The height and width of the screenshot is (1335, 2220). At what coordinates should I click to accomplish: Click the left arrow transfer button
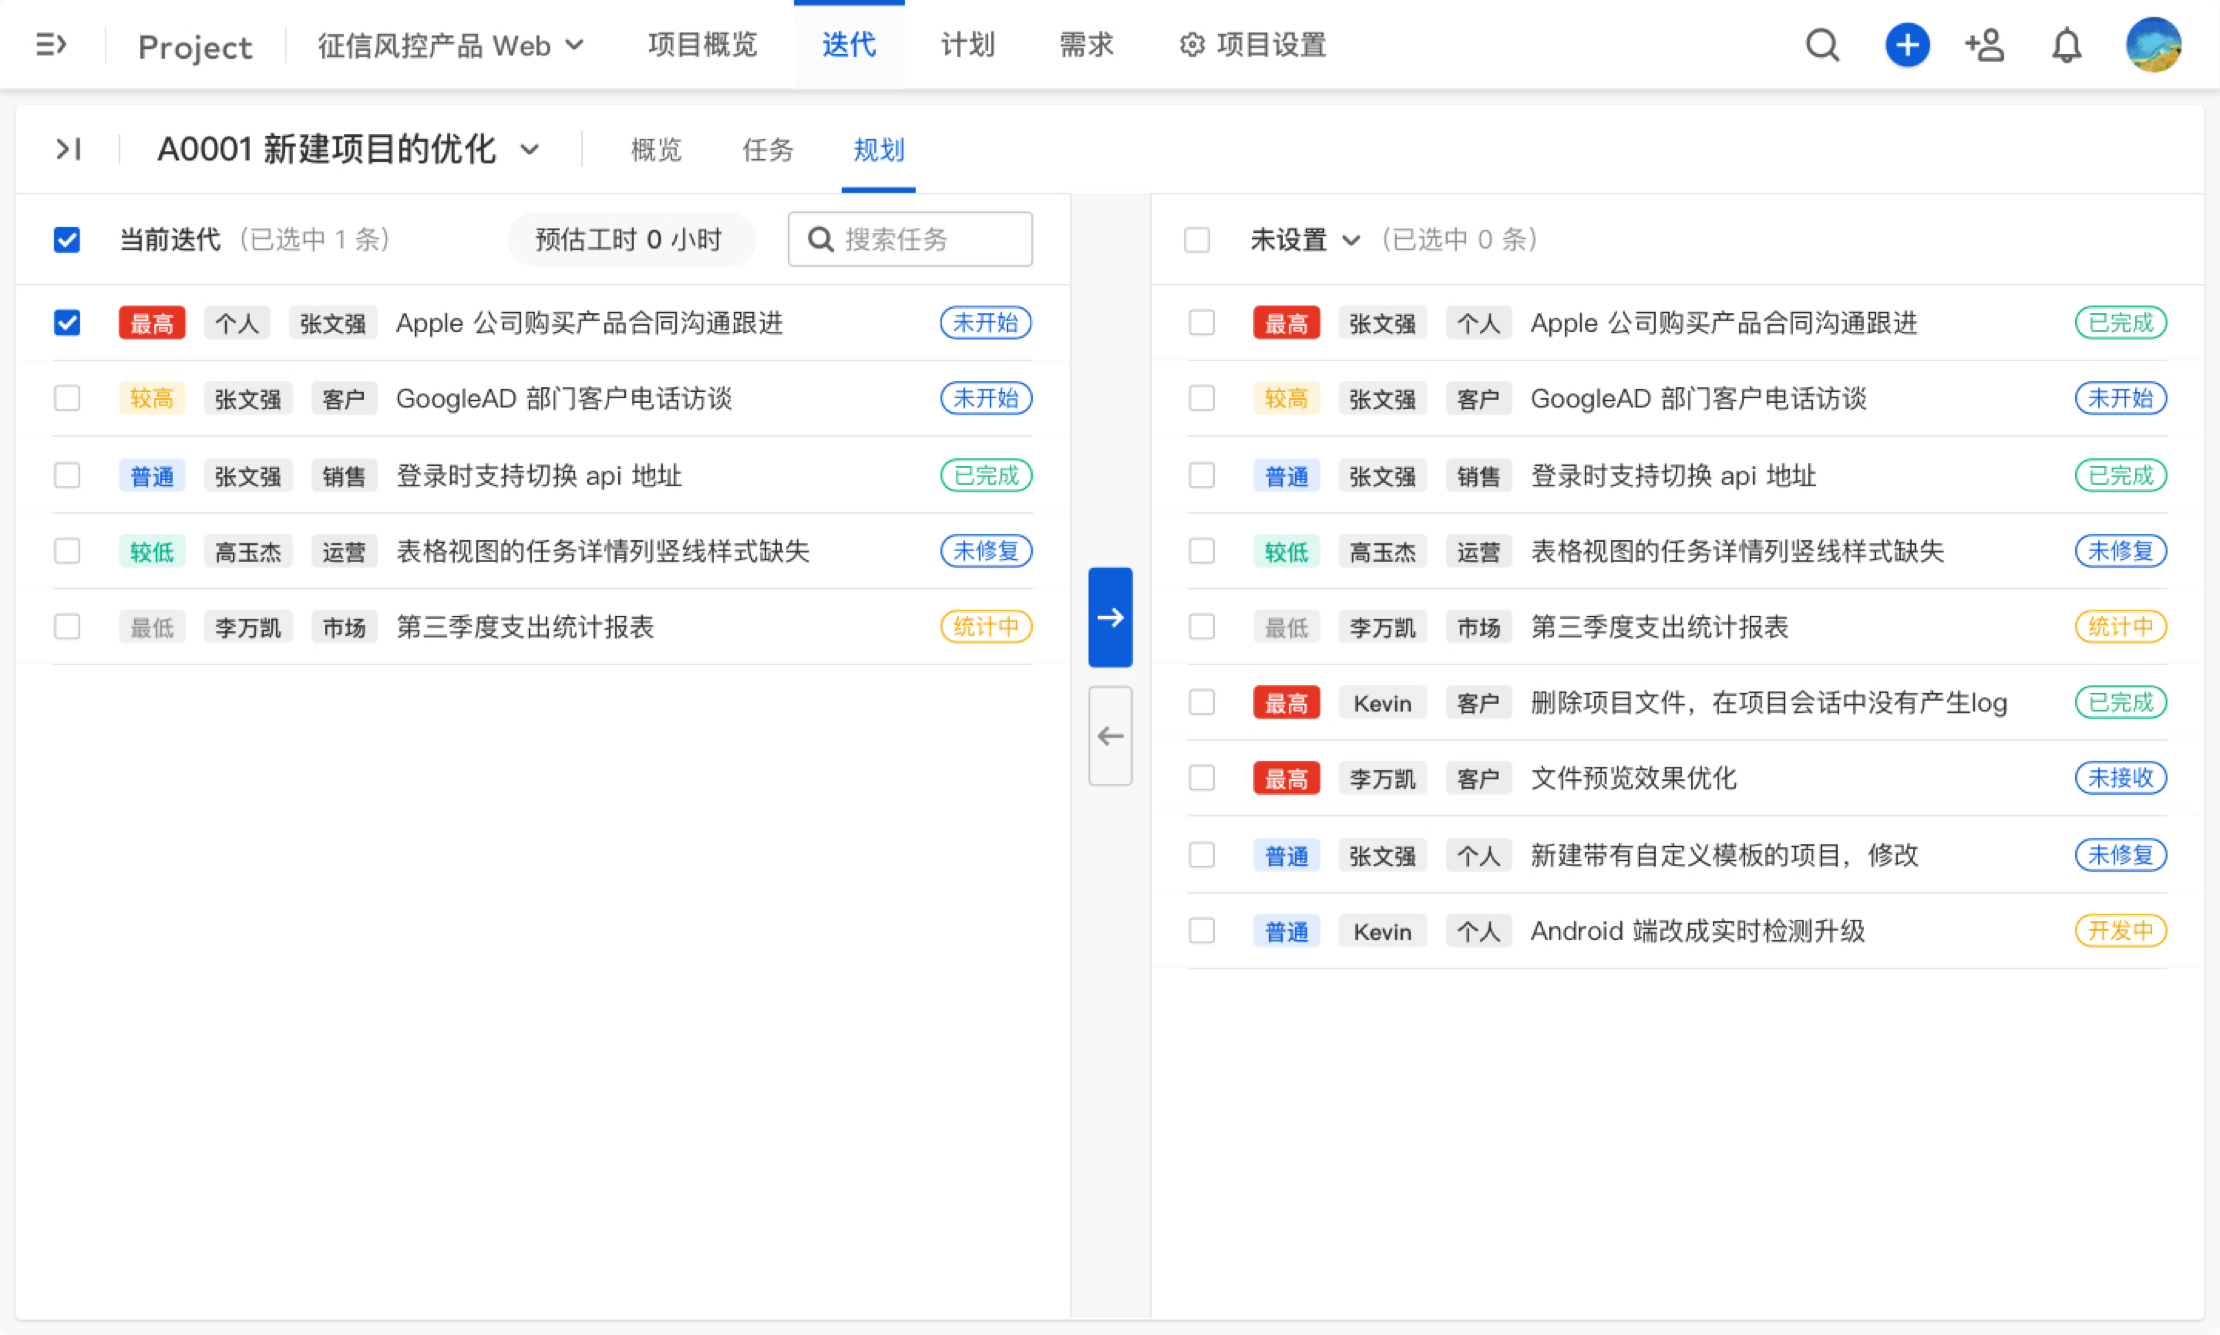(1110, 736)
